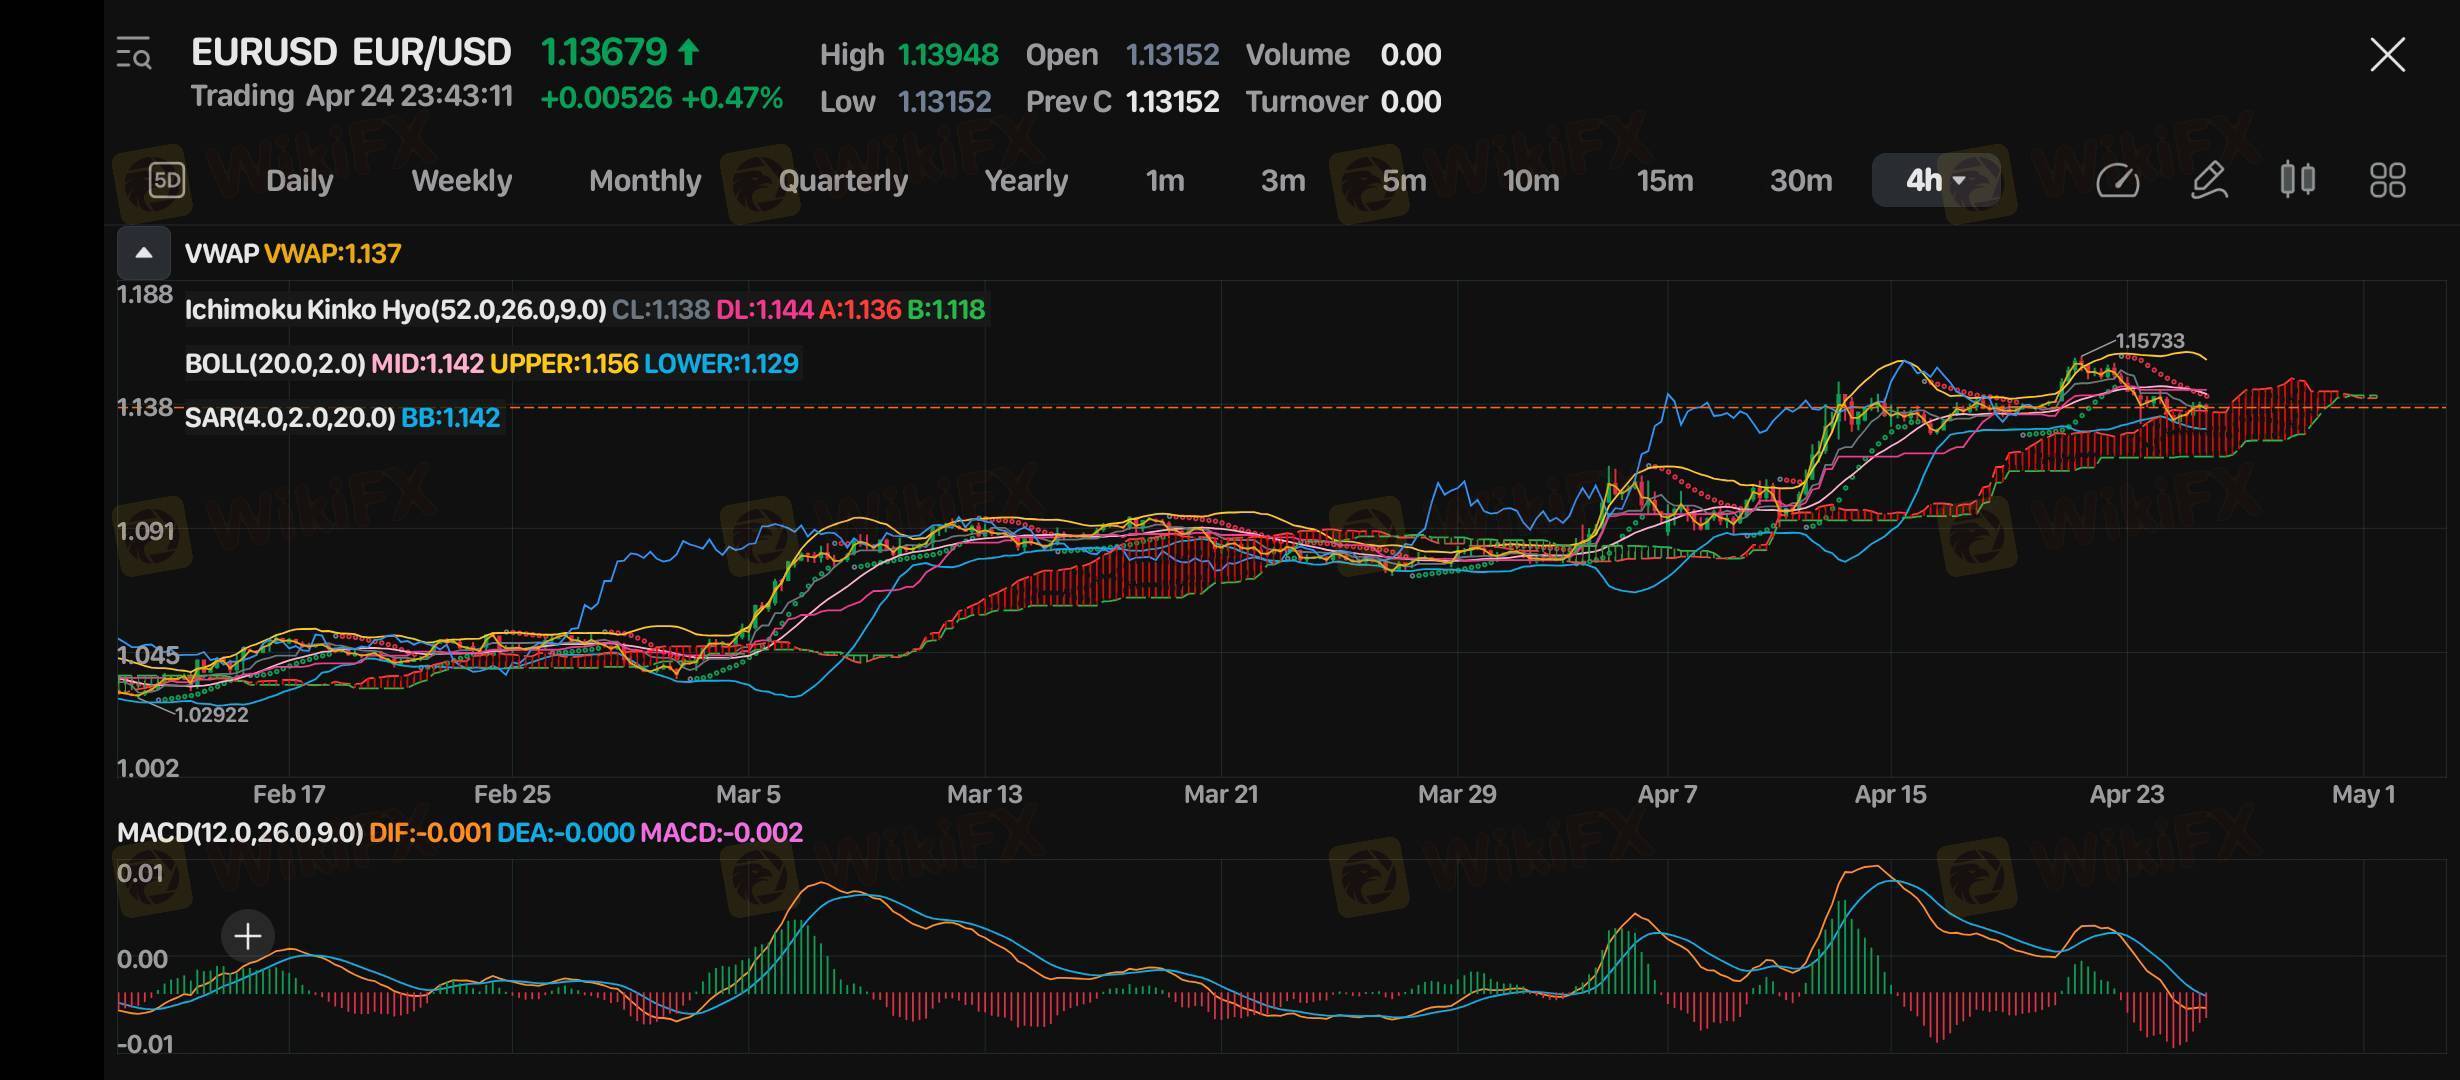2460x1080 pixels.
Task: Click the Ichimoku Kinko Hyo indicator label
Action: click(x=395, y=310)
